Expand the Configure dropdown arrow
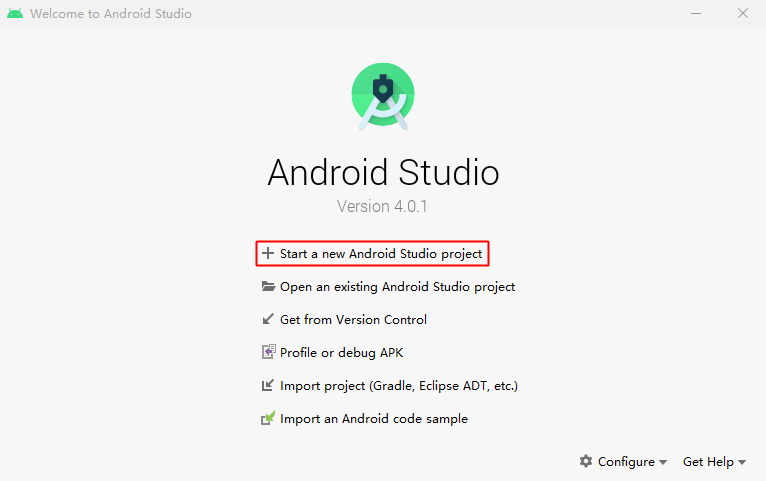The image size is (766, 481). coord(662,462)
